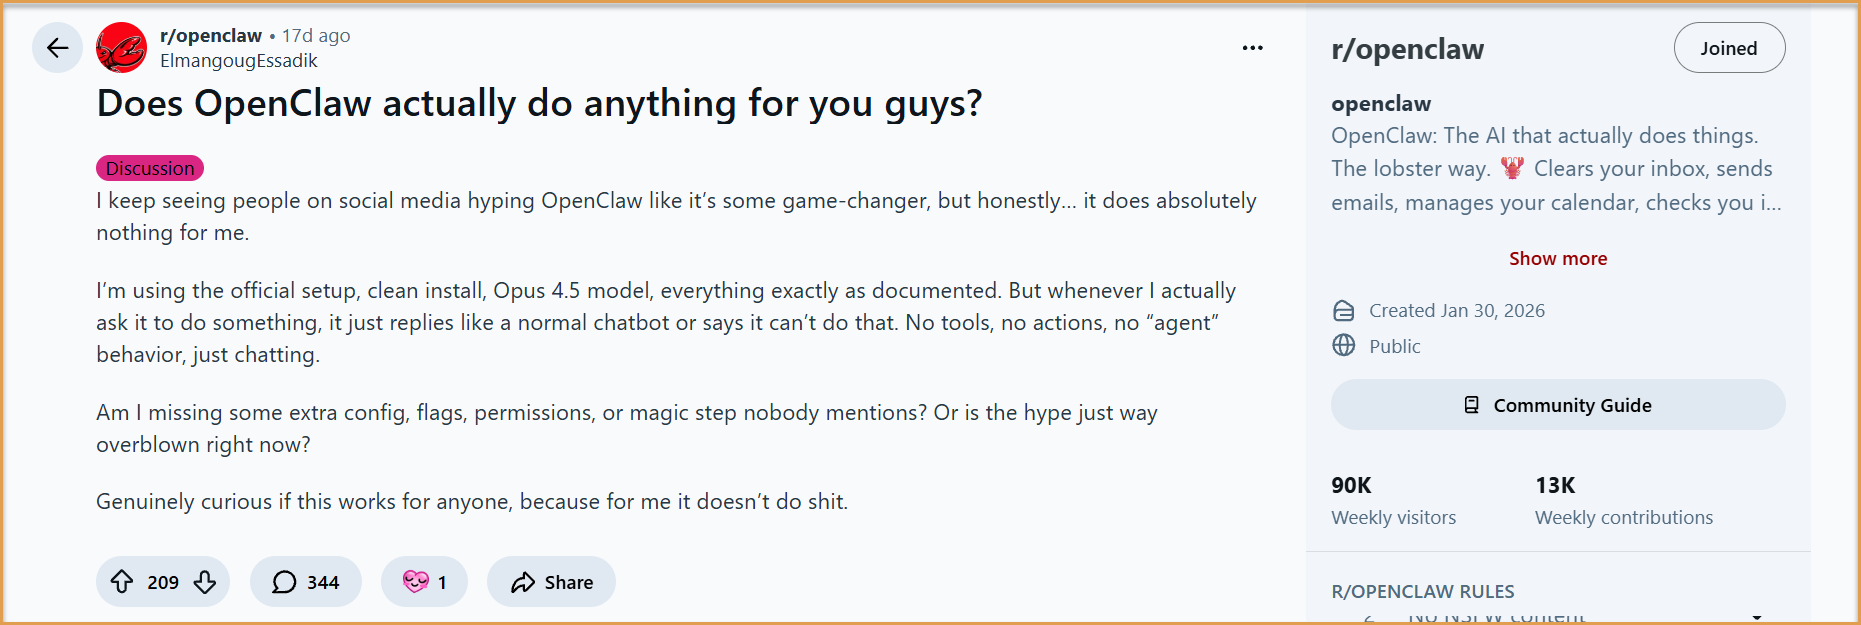Viewport: 1861px width, 625px height.
Task: Click the book icon on Community Guide
Action: coord(1470,404)
